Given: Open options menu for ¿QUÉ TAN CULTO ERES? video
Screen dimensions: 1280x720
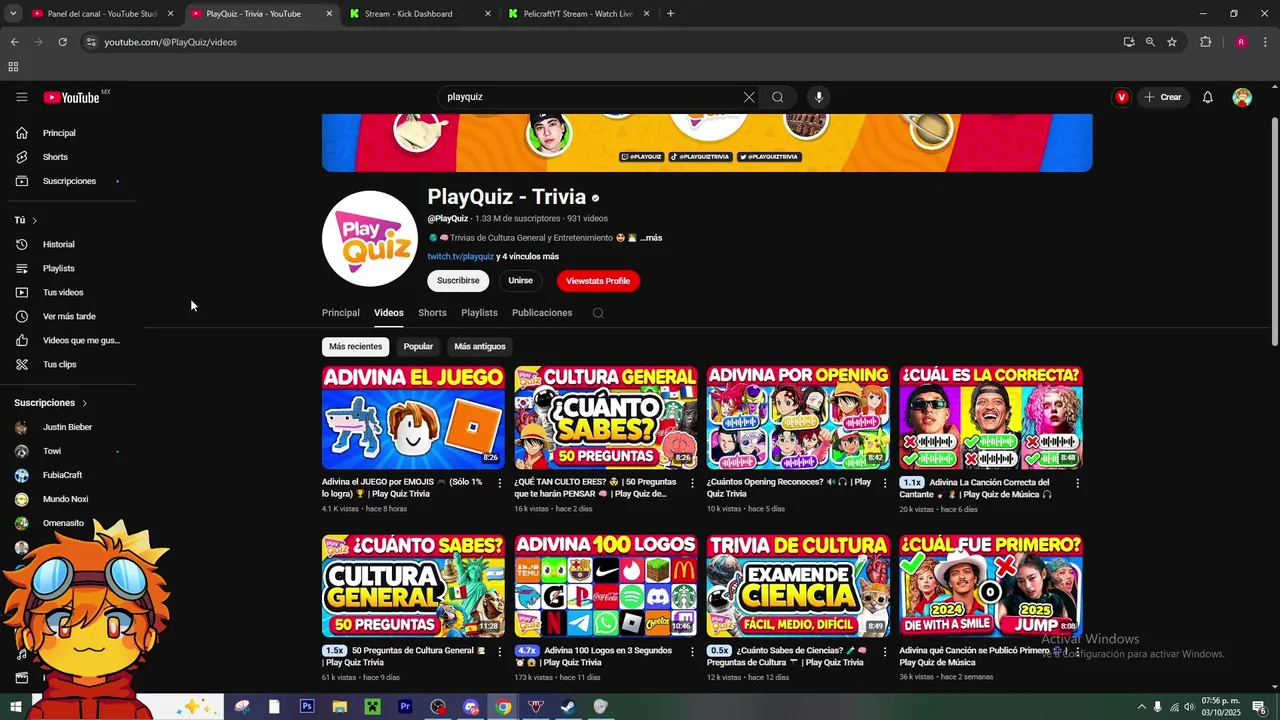Looking at the screenshot, I should pyautogui.click(x=692, y=483).
